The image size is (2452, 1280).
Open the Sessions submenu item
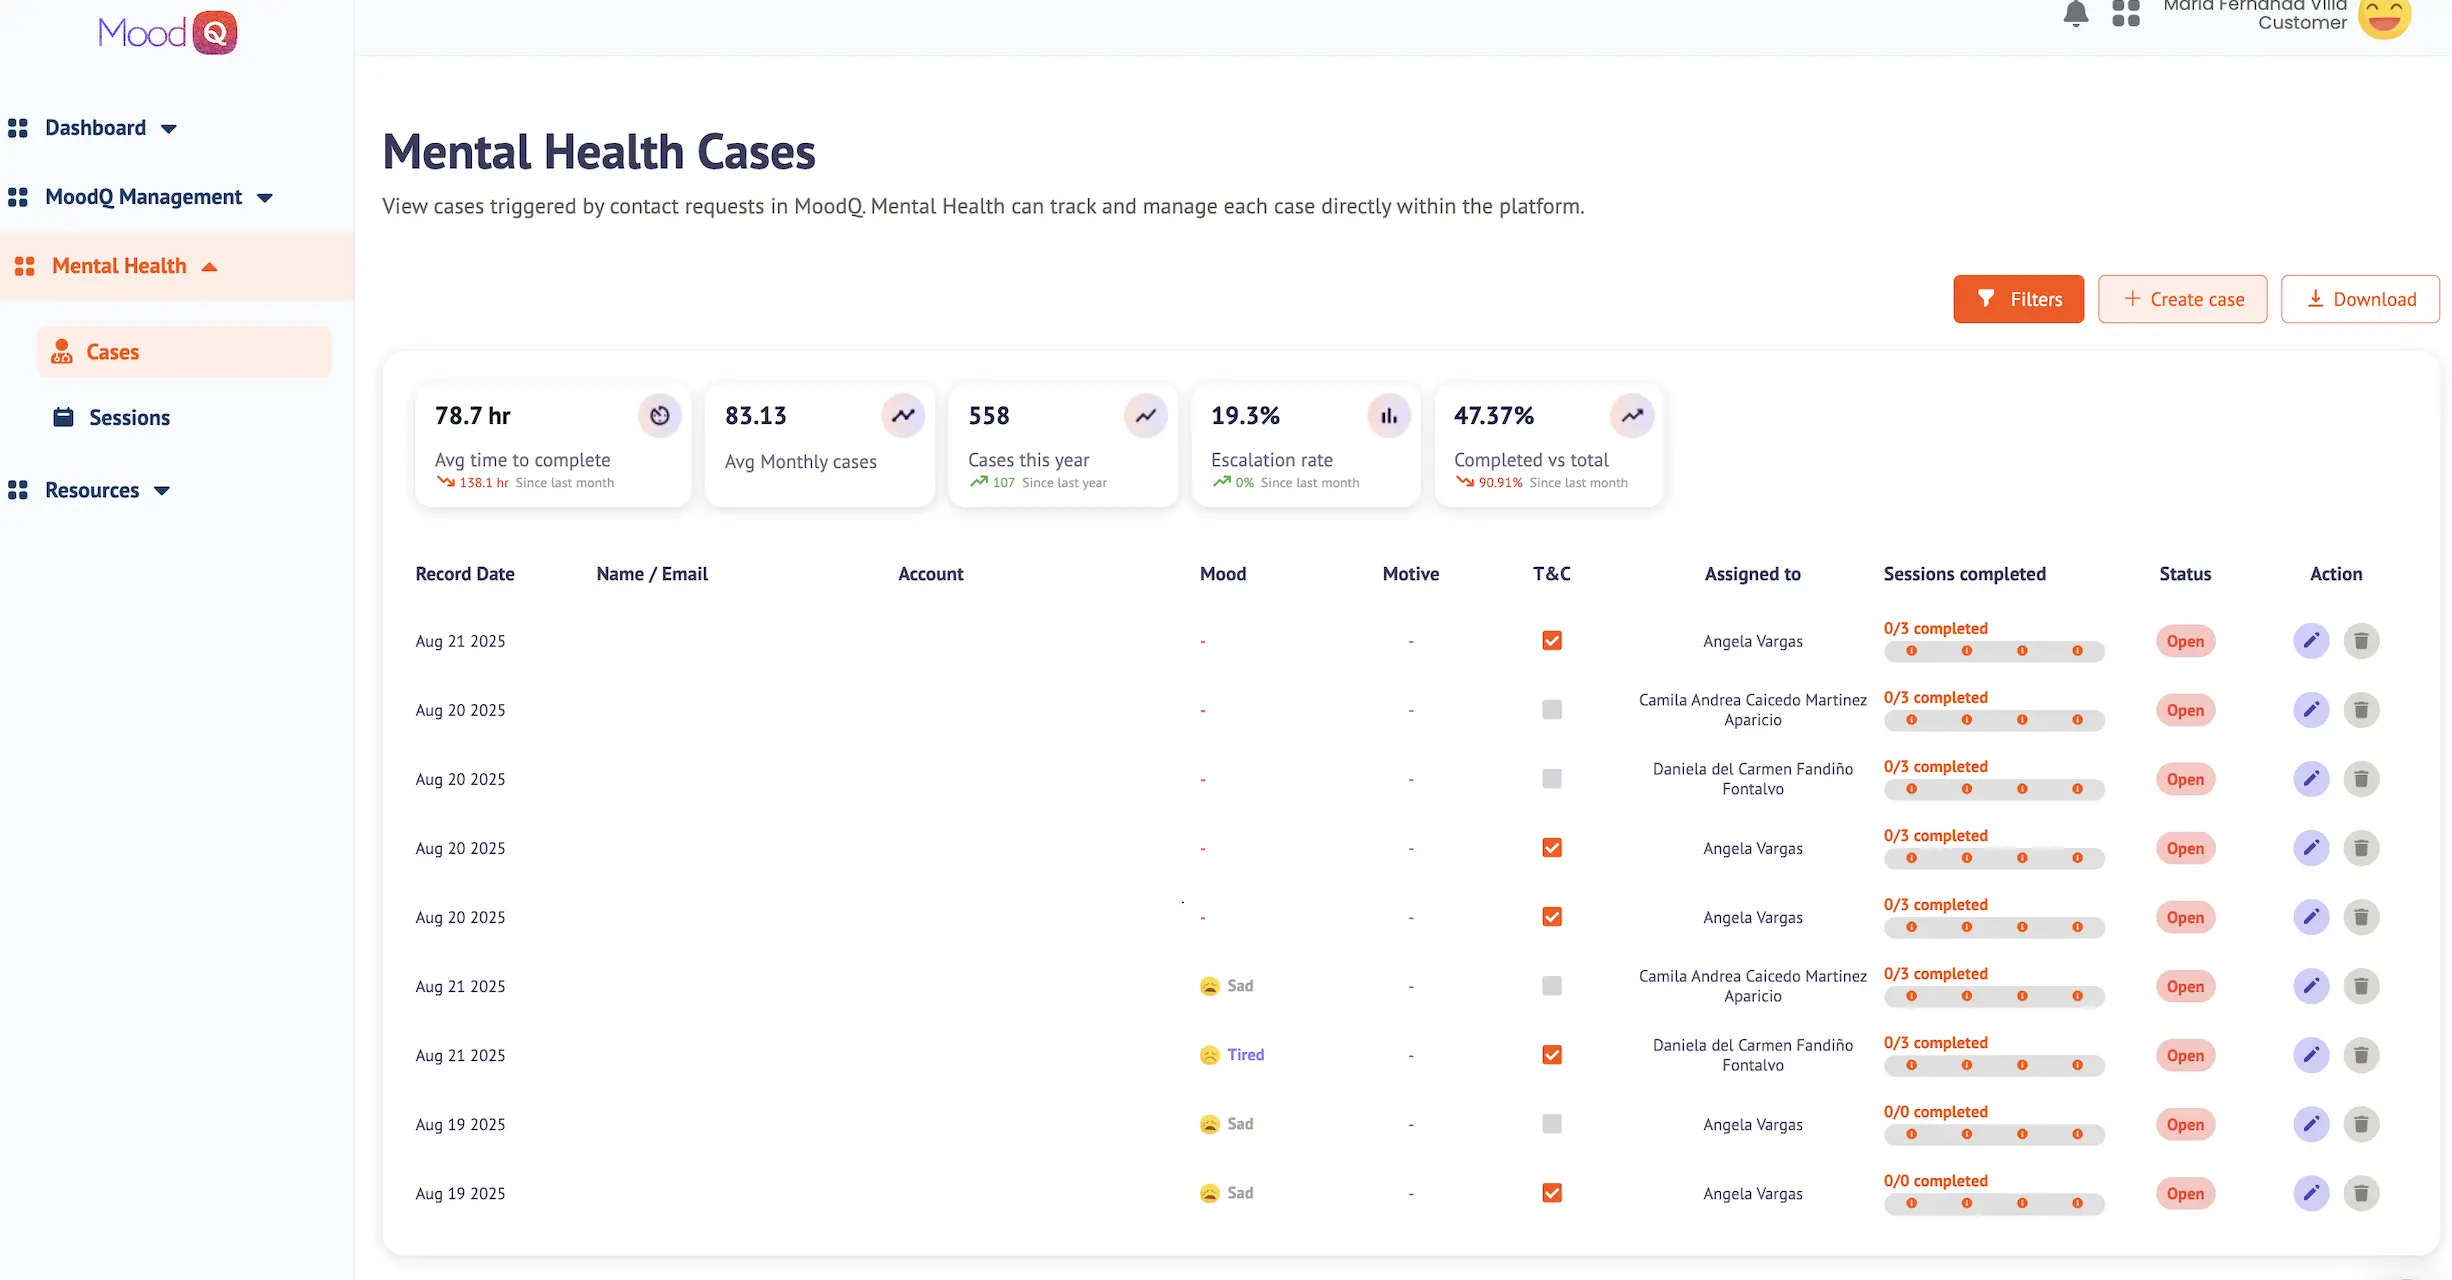tap(129, 418)
